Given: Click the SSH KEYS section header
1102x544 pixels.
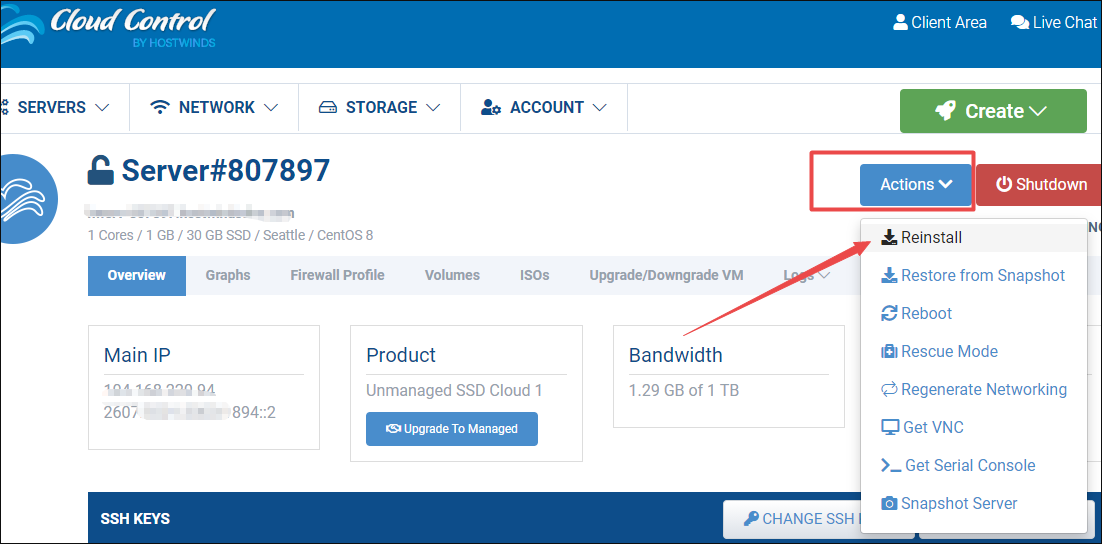Looking at the screenshot, I should [x=136, y=519].
